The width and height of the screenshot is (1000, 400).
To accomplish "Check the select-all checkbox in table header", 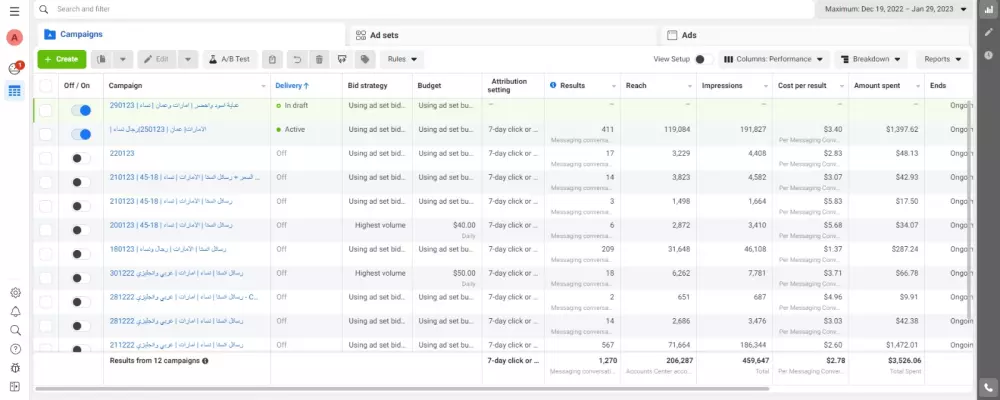I will [46, 86].
